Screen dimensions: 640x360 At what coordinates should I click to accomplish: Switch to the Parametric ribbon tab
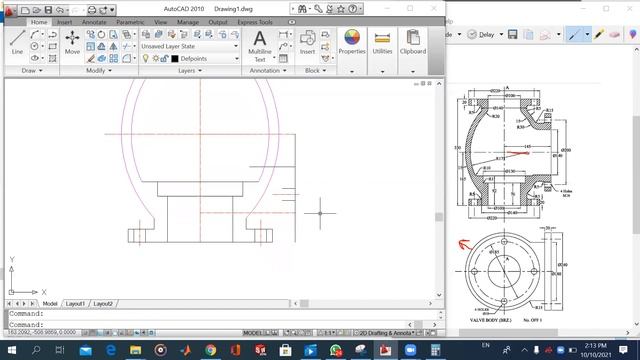[x=130, y=22]
